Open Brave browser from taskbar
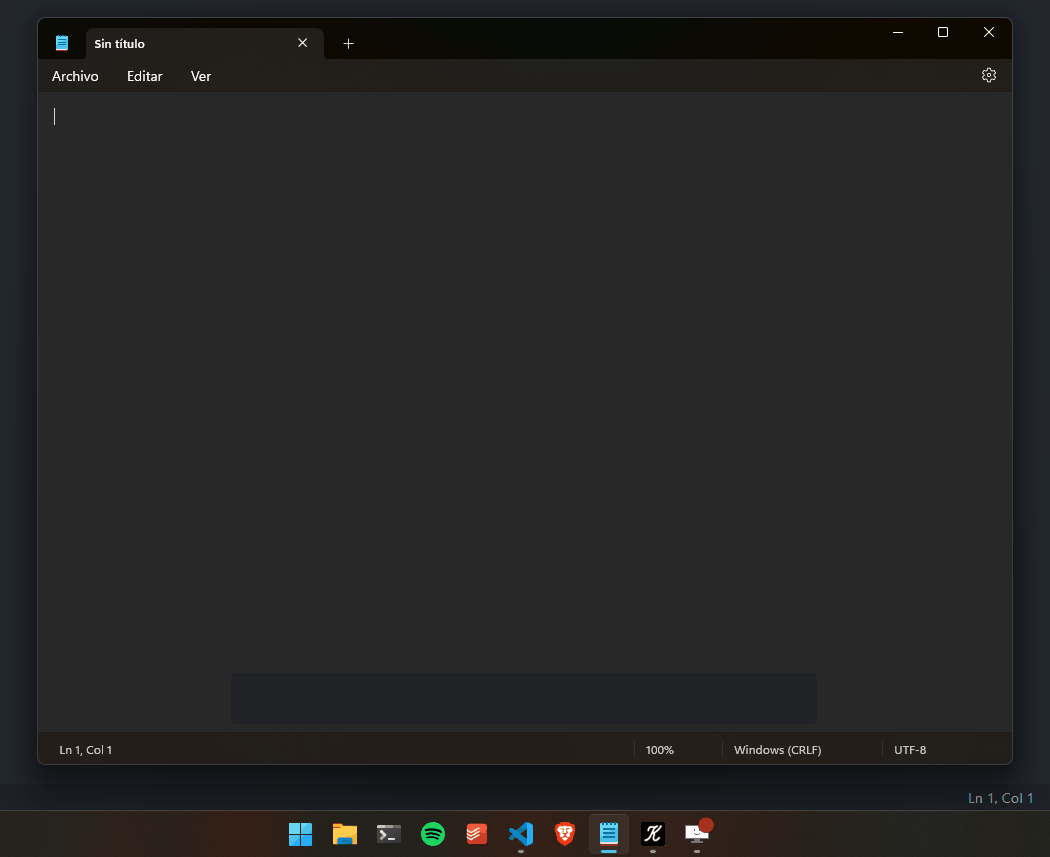The height and width of the screenshot is (857, 1050). [565, 834]
